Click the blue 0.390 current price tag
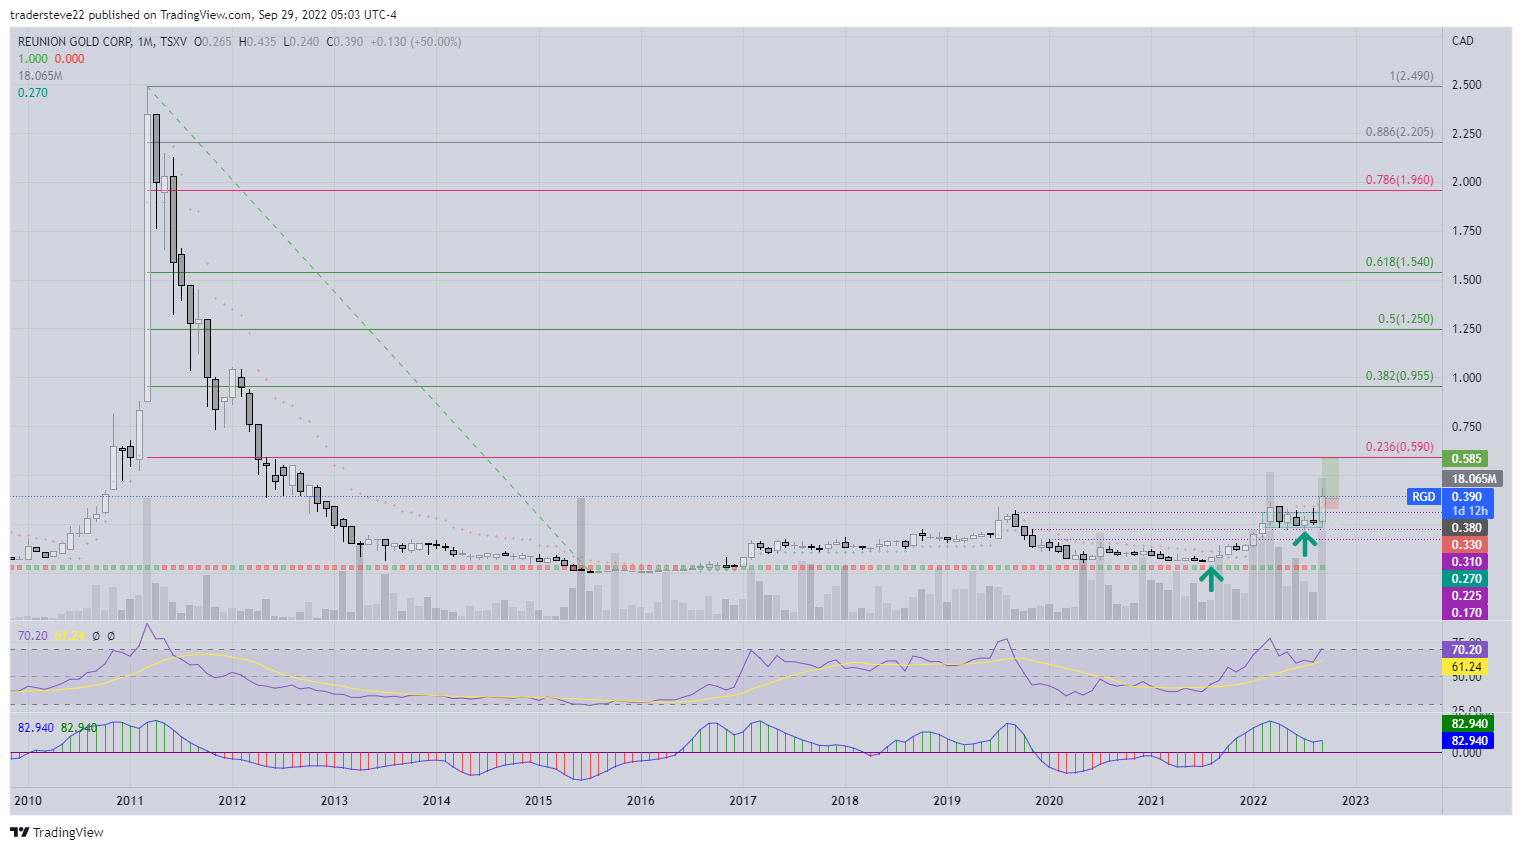Image resolution: width=1522 pixels, height=850 pixels. tap(1467, 497)
